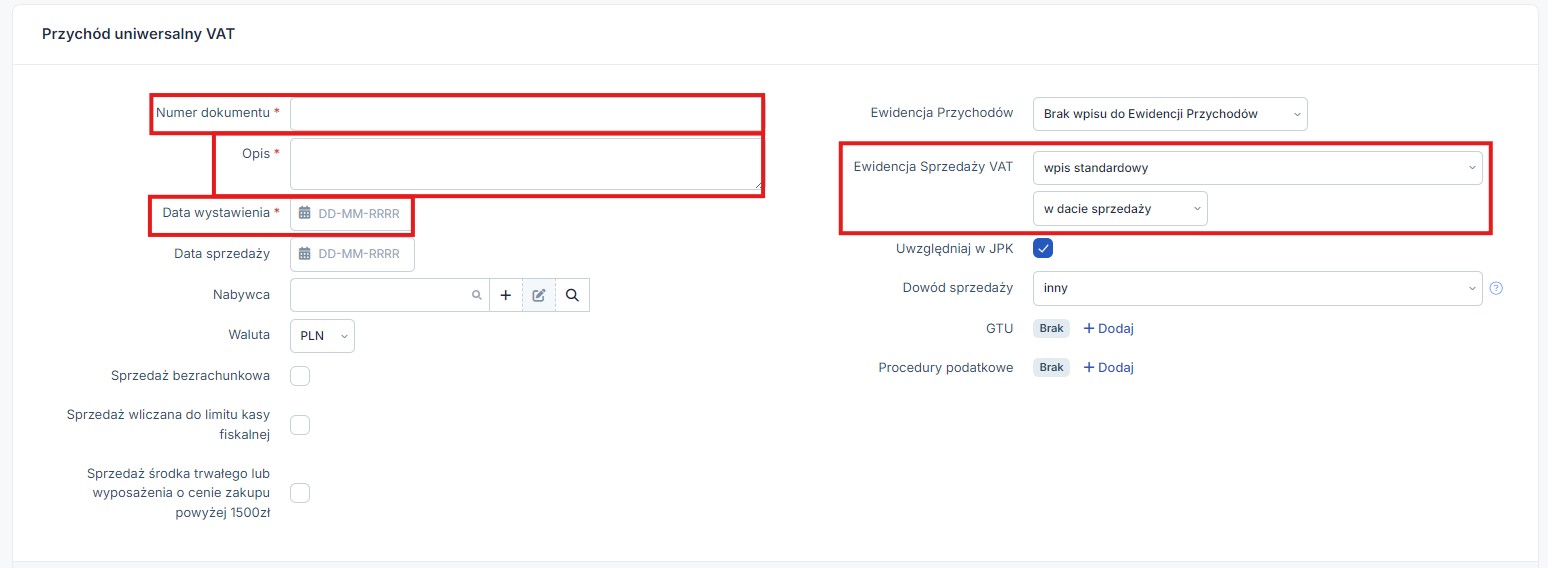Click the Nabywca search input field
The width and height of the screenshot is (1548, 568).
[x=380, y=295]
